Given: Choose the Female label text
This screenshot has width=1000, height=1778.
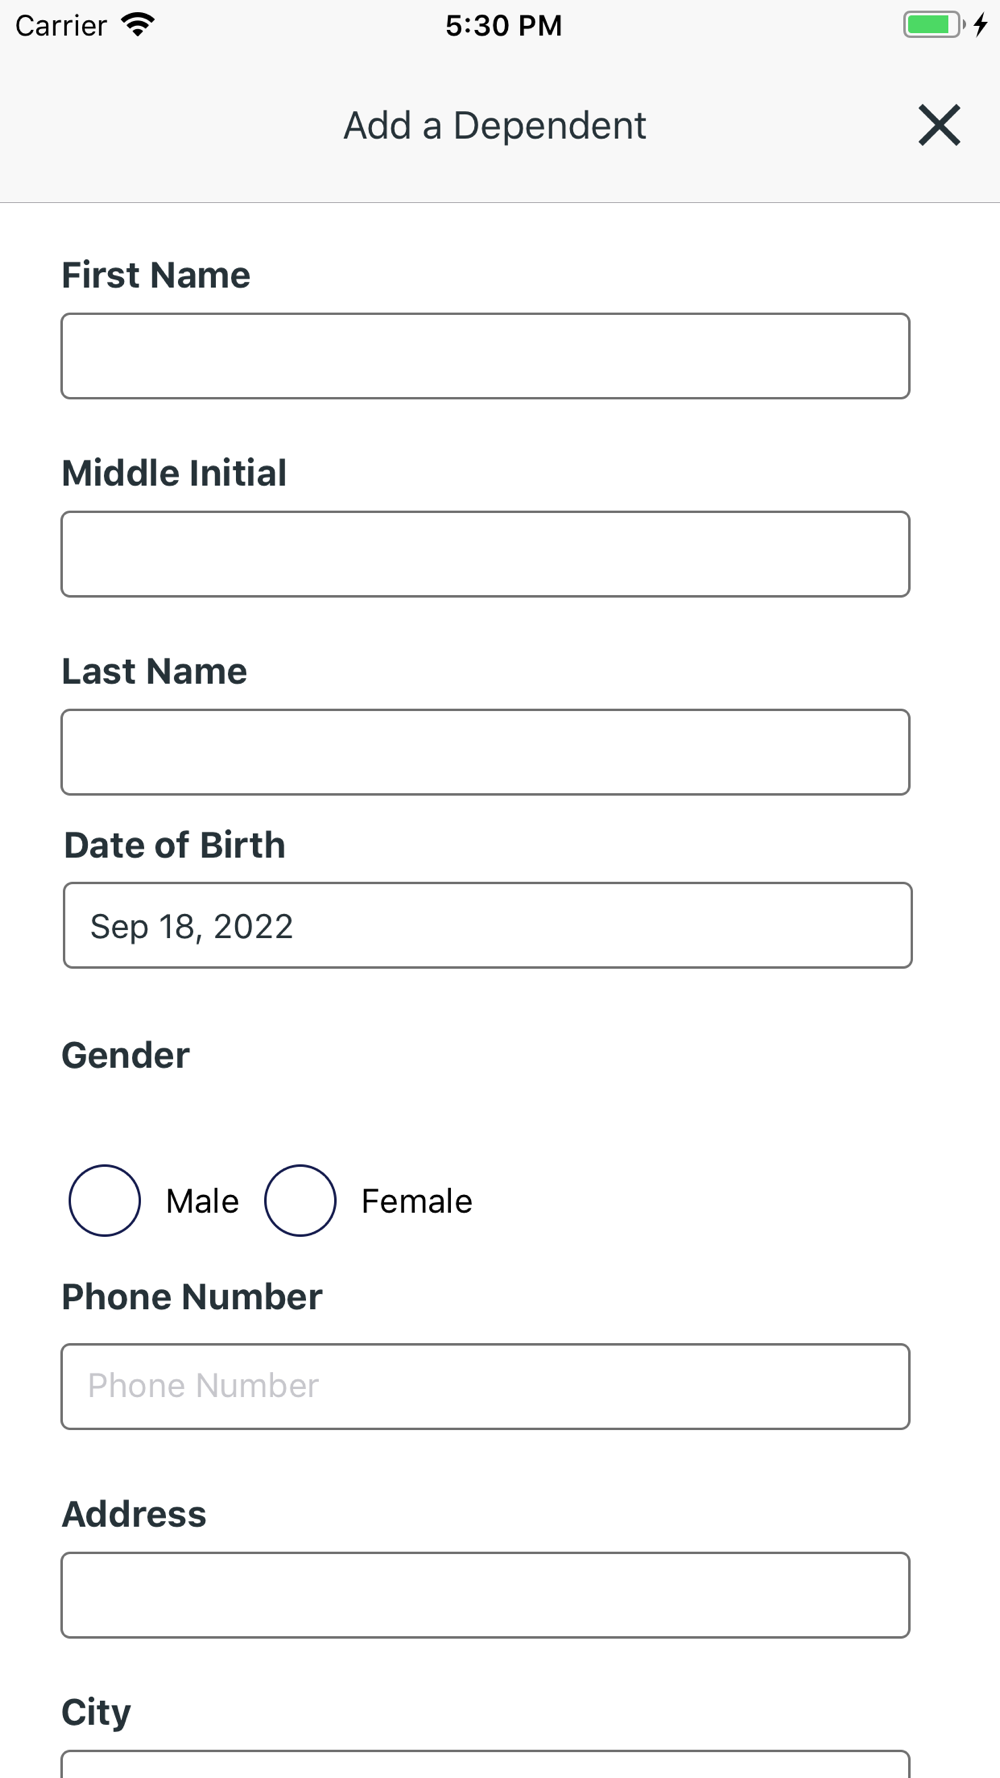Looking at the screenshot, I should [416, 1201].
